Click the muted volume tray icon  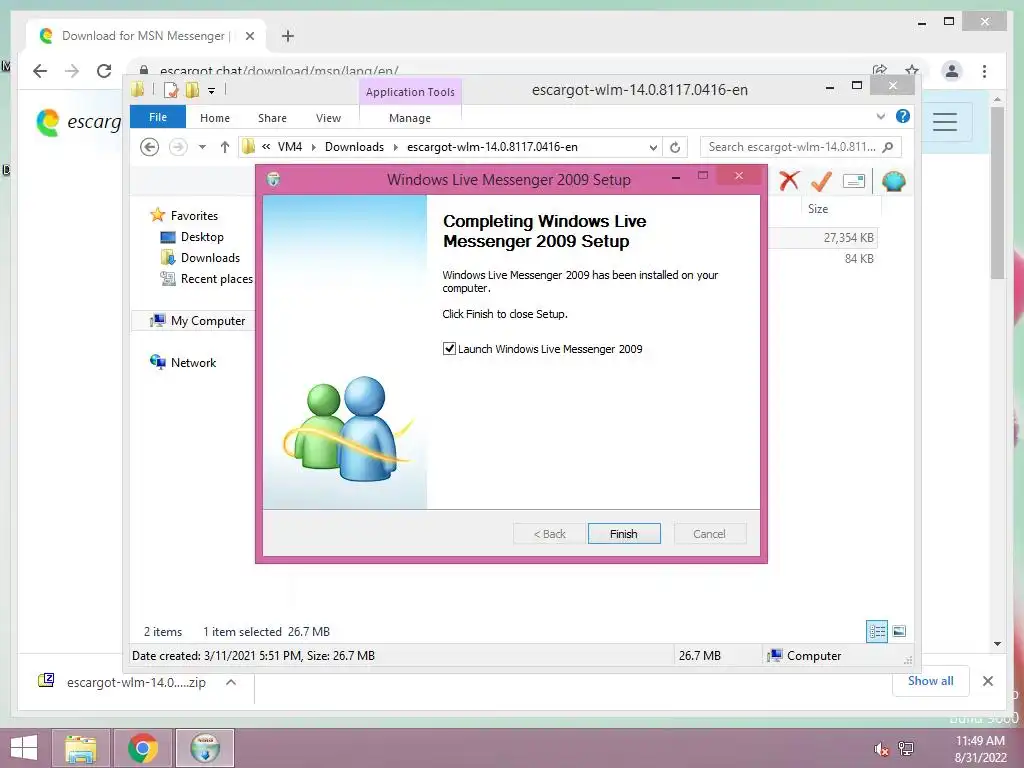coord(881,749)
